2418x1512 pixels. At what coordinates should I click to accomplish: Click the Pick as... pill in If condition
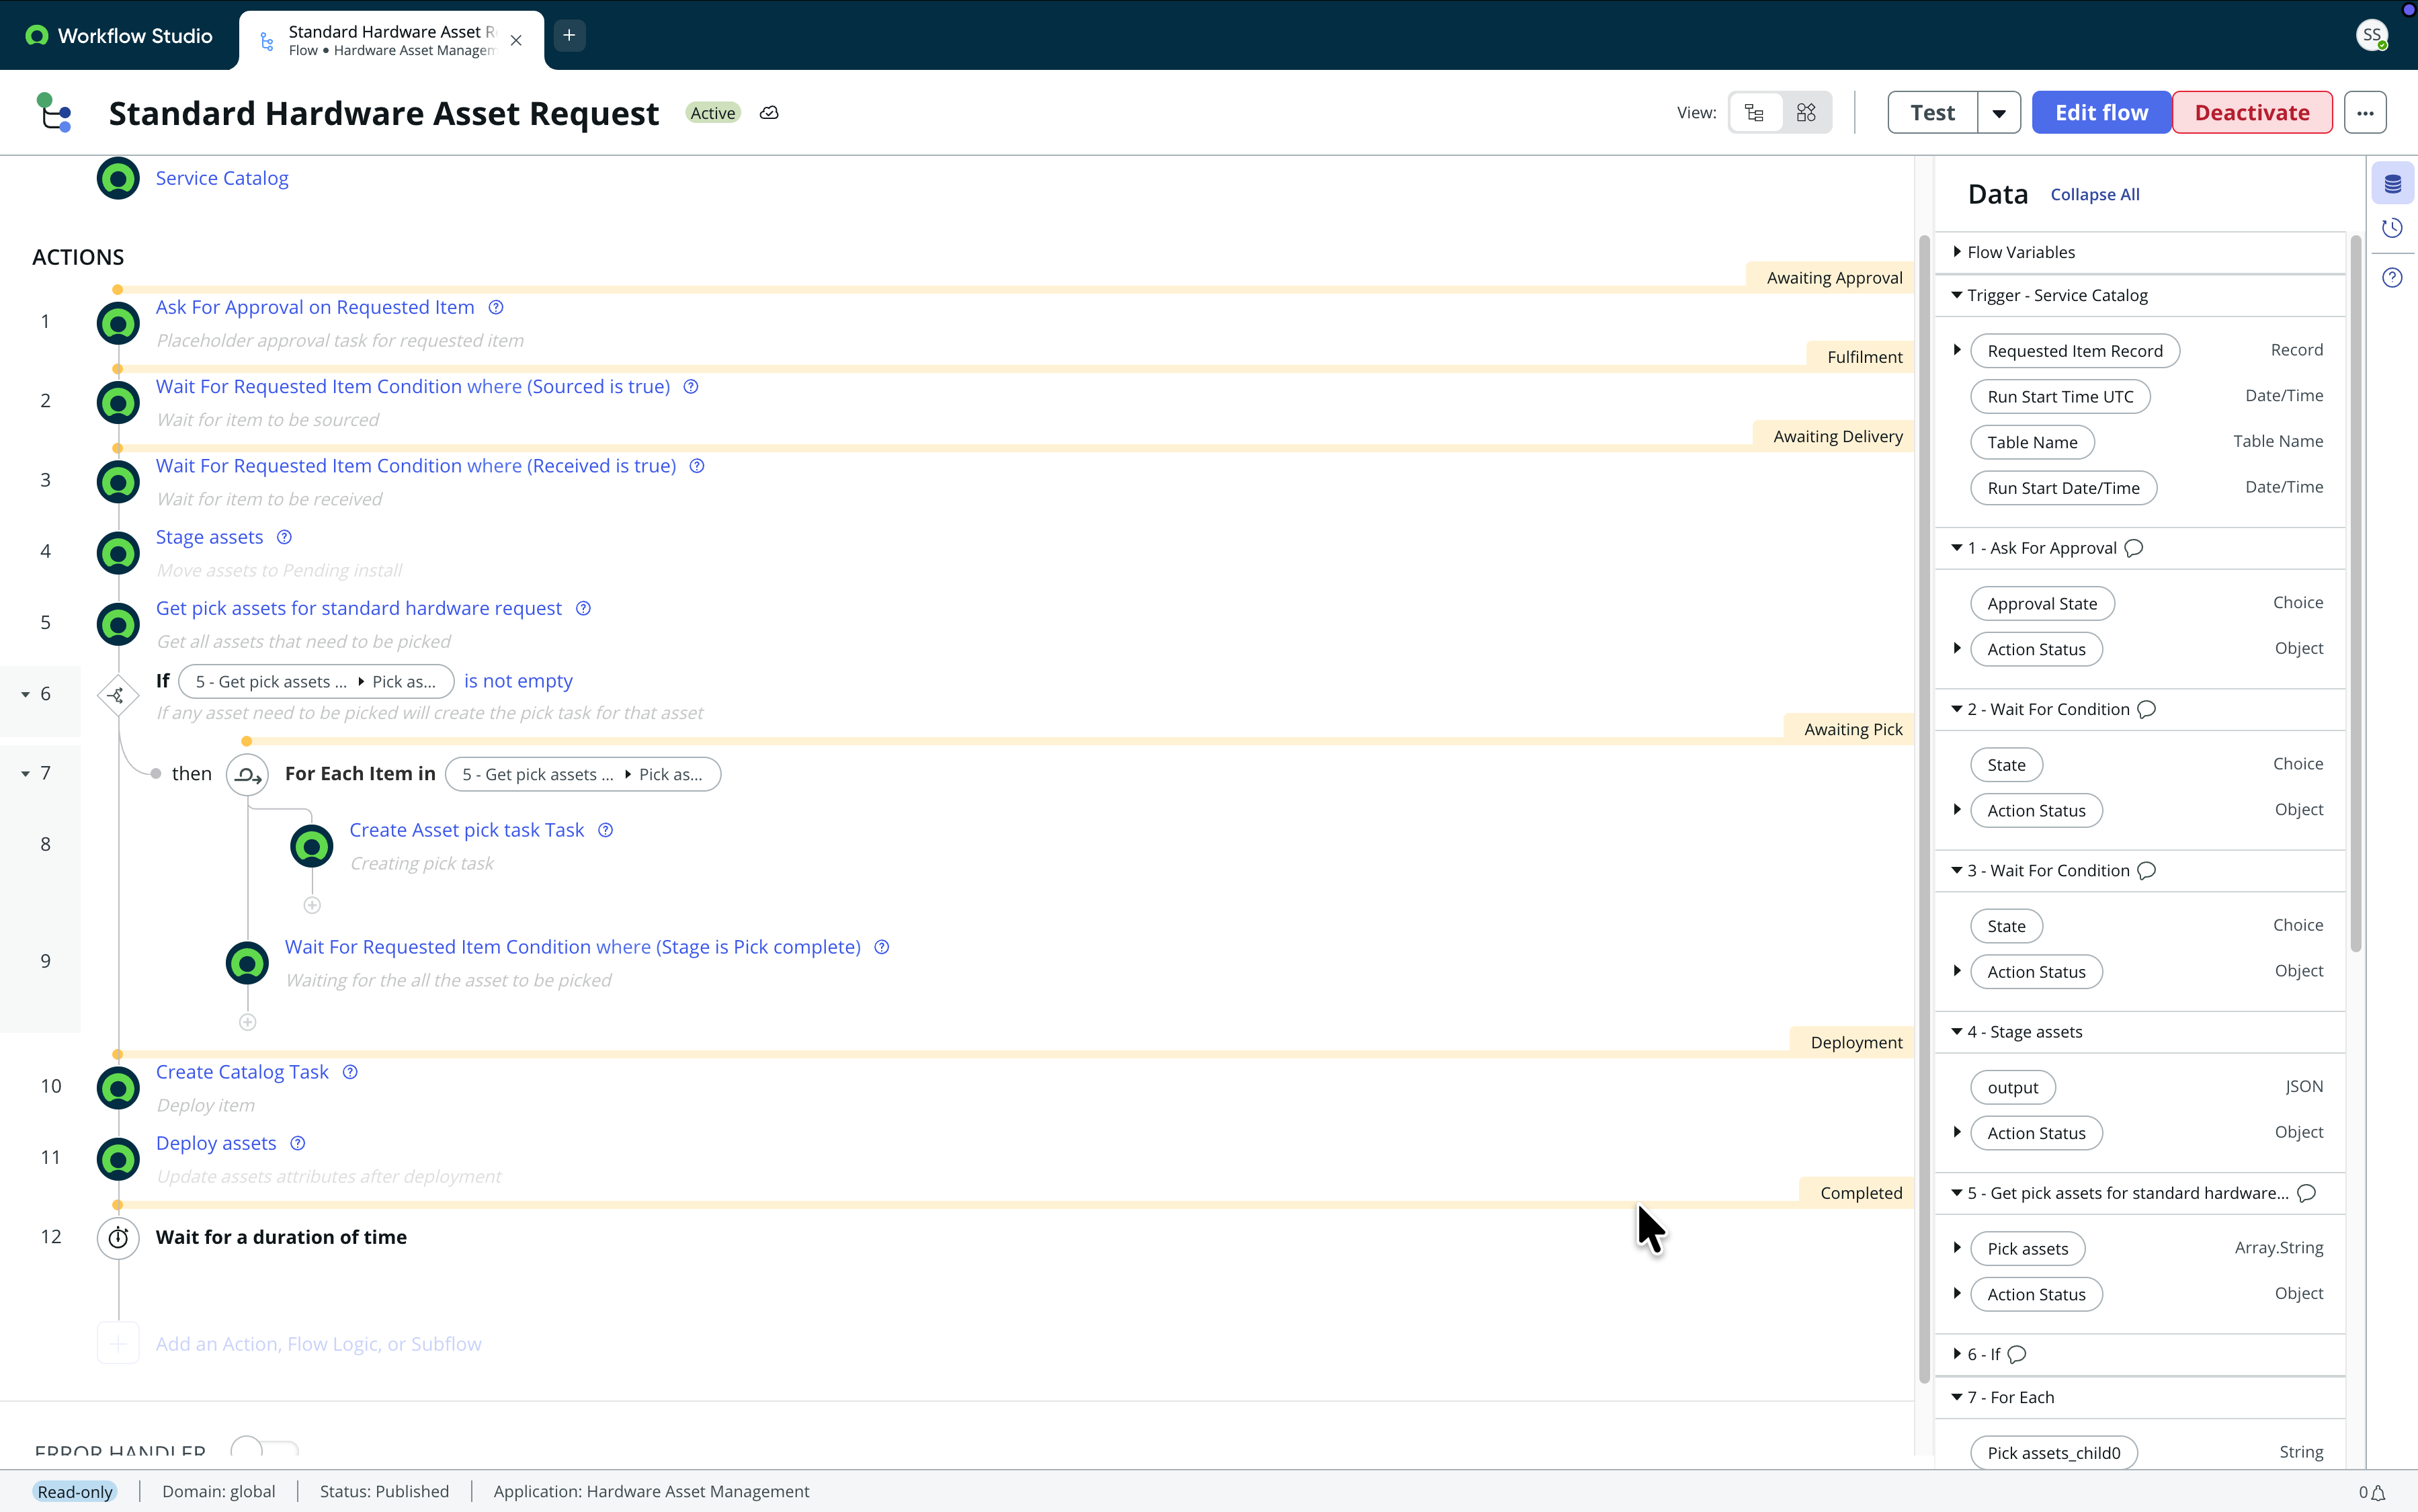click(x=404, y=681)
